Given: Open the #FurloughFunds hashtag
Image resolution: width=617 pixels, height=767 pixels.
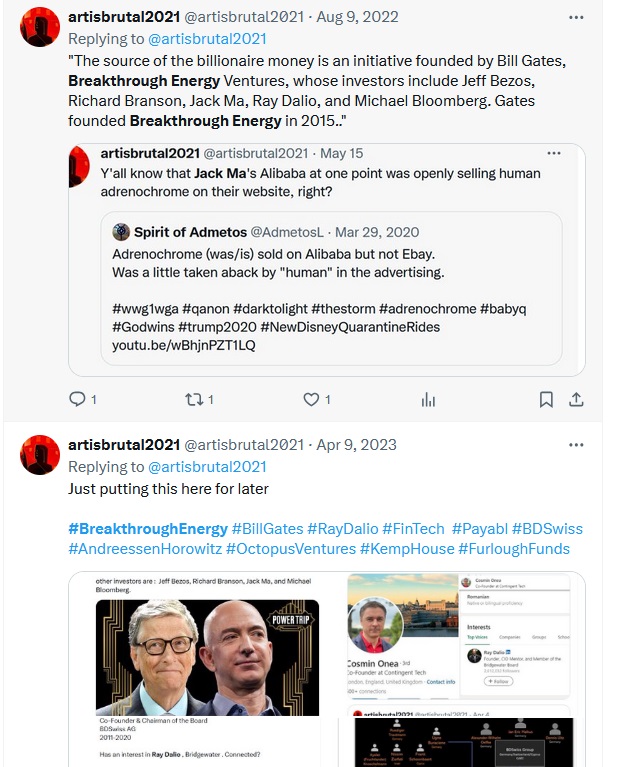Looking at the screenshot, I should (x=514, y=549).
